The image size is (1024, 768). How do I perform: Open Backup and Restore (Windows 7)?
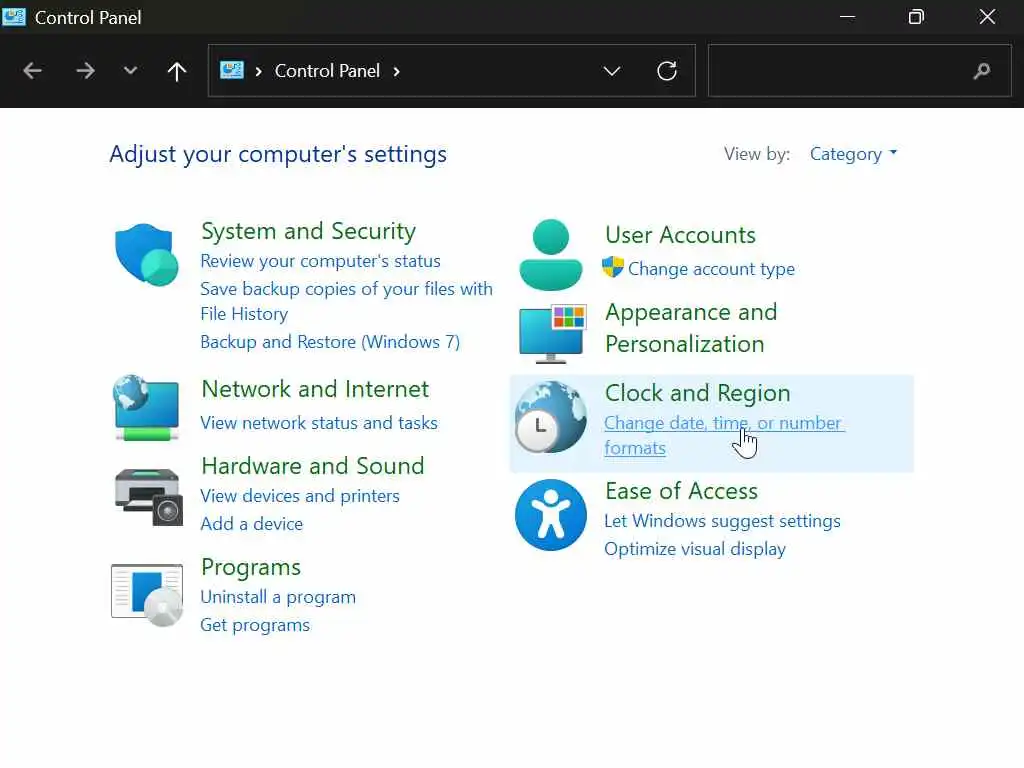pyautogui.click(x=330, y=342)
